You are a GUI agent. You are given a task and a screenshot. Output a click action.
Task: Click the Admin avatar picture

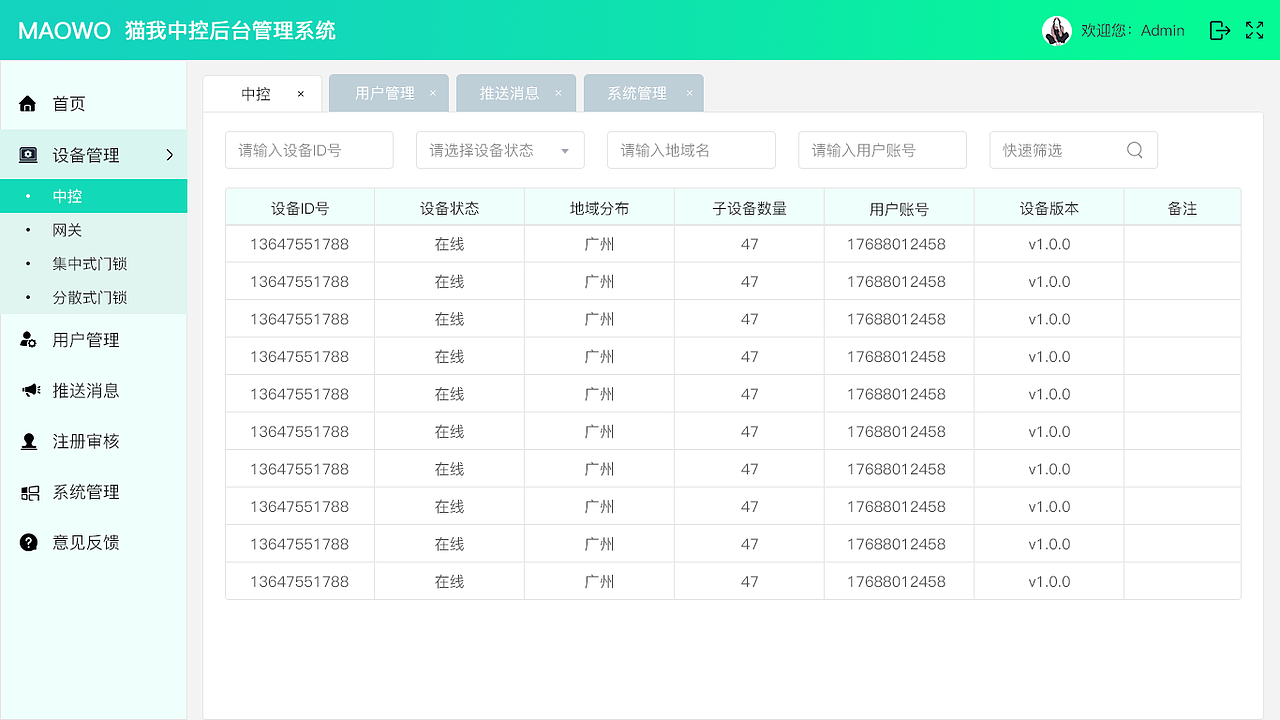1057,31
